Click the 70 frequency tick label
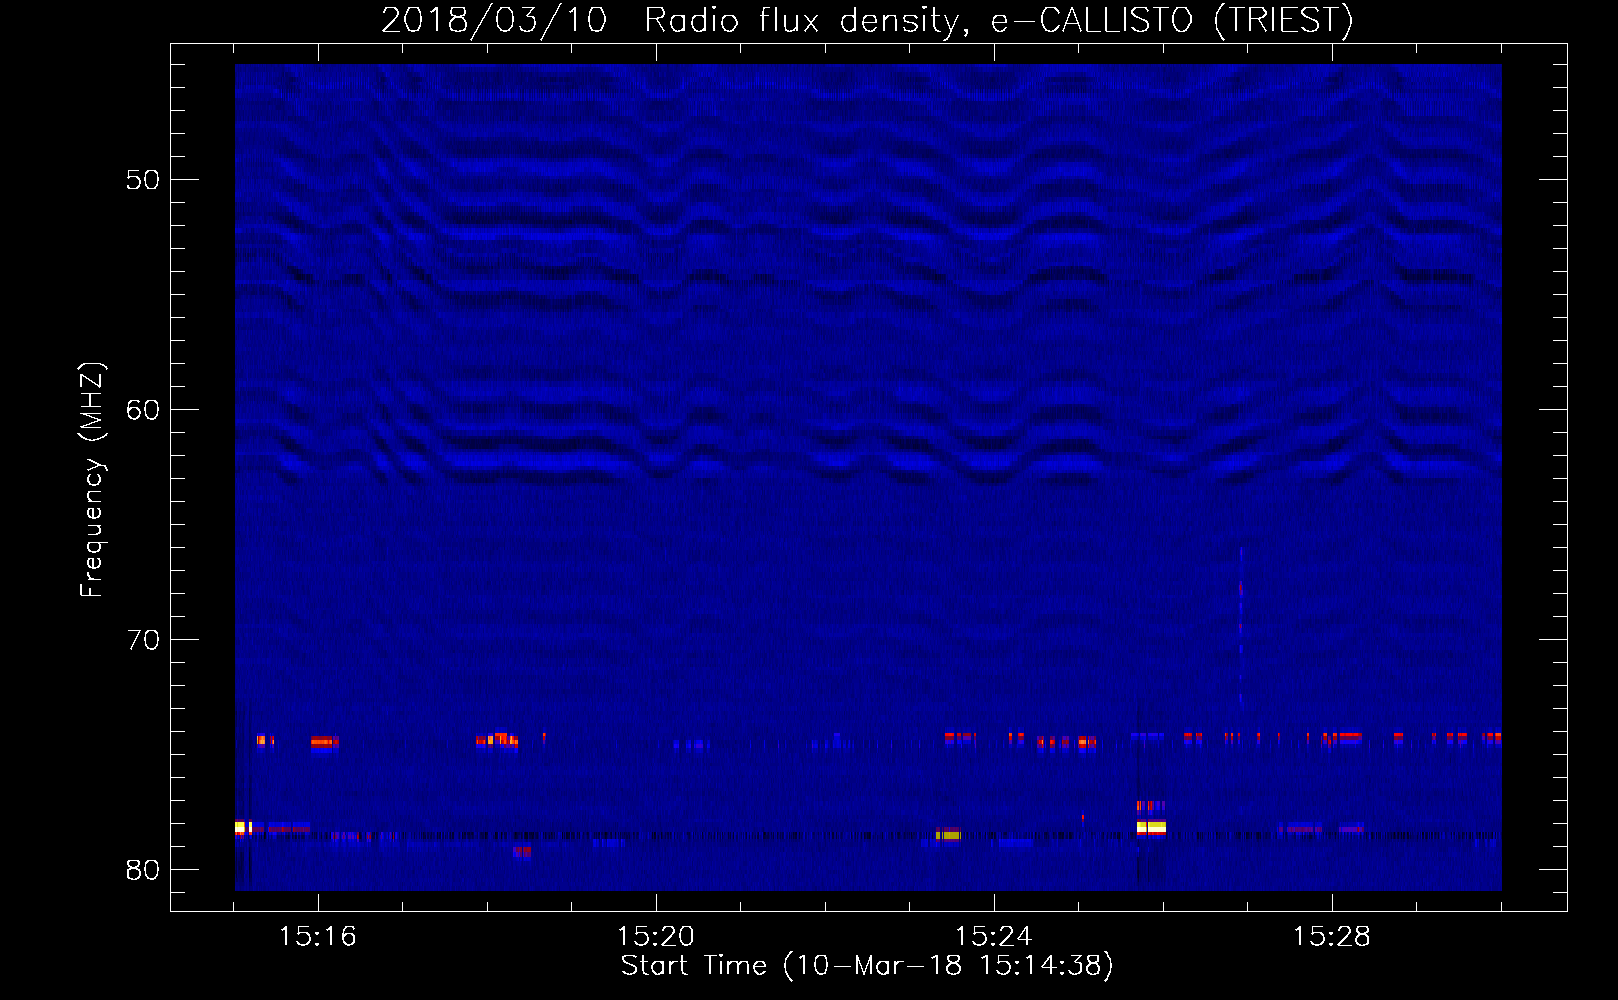Image resolution: width=1618 pixels, height=1000 pixels. (143, 640)
